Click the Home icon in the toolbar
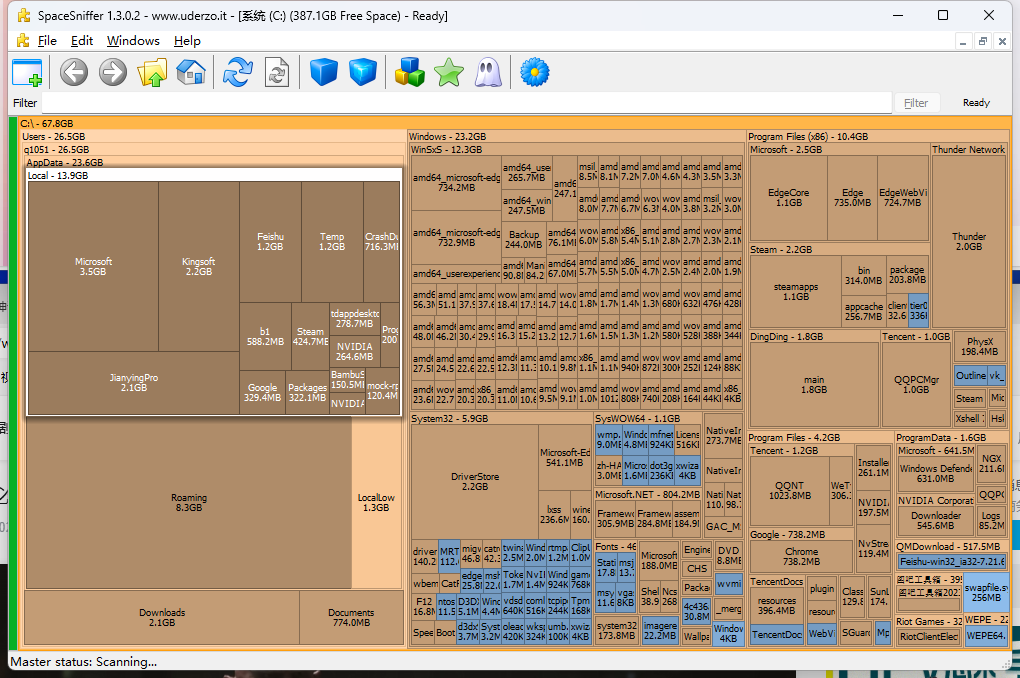This screenshot has height=678, width=1020. tap(191, 72)
